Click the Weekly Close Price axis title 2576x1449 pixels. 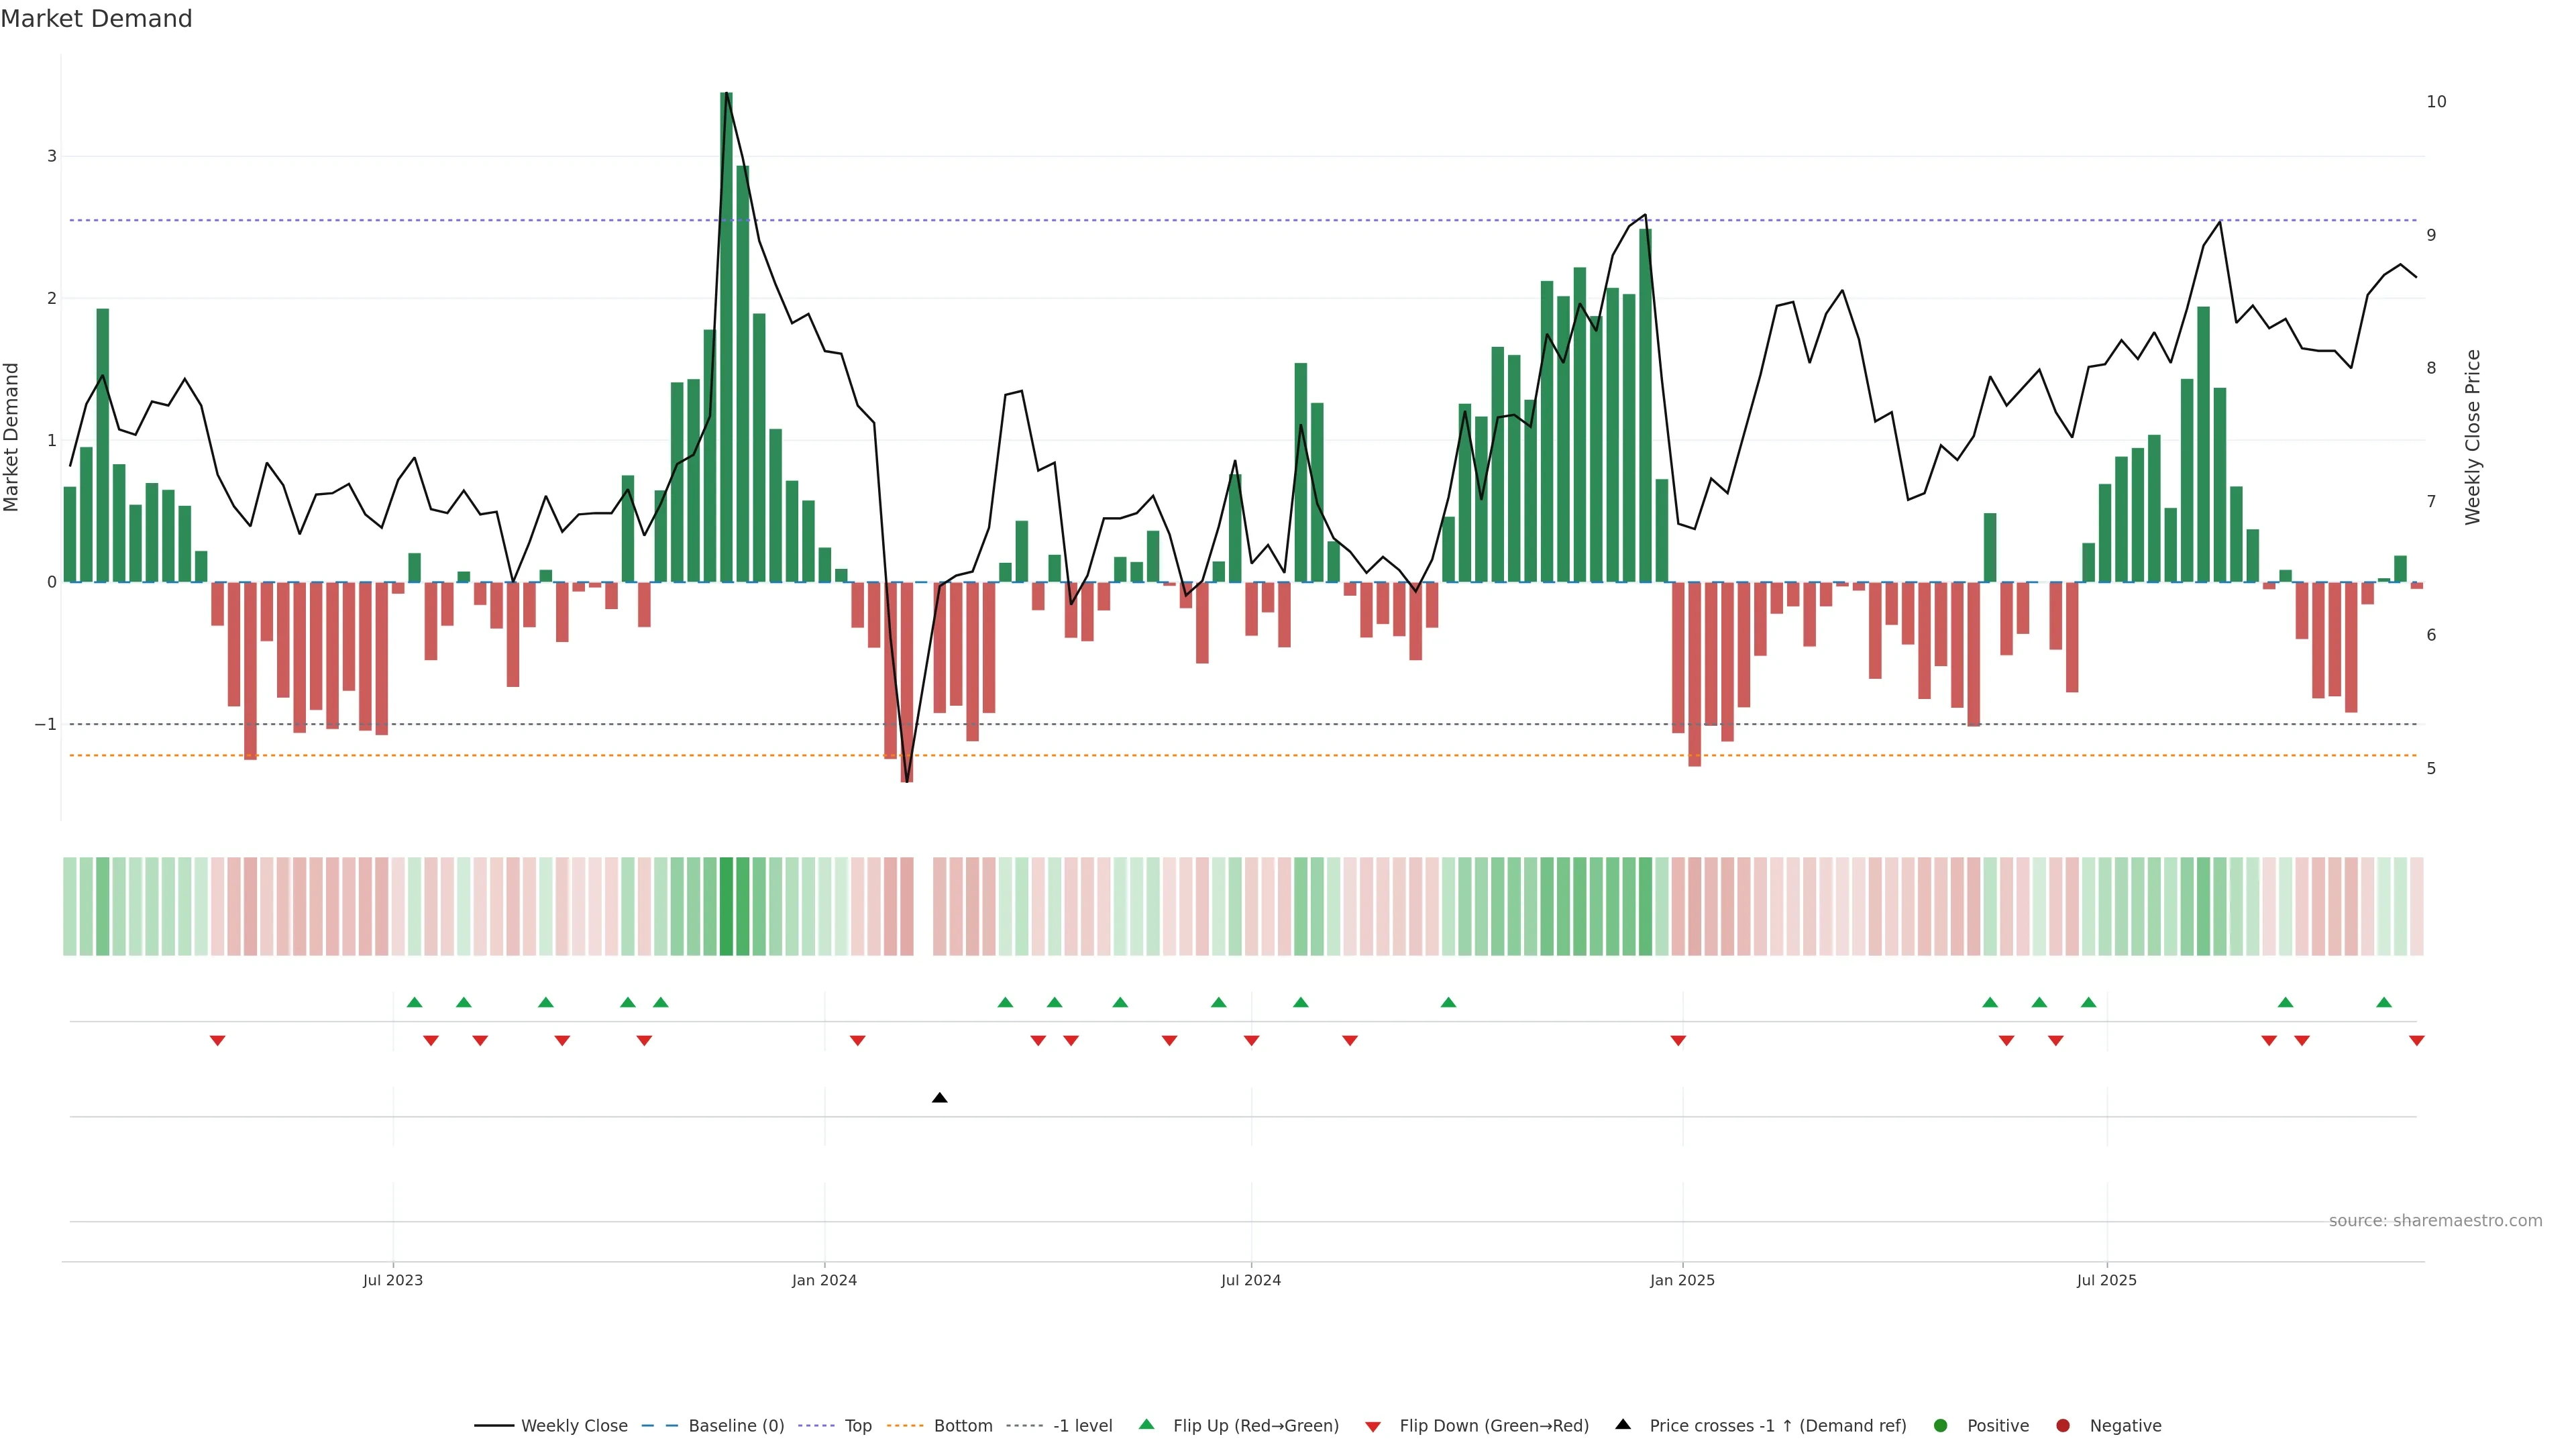point(2472,437)
